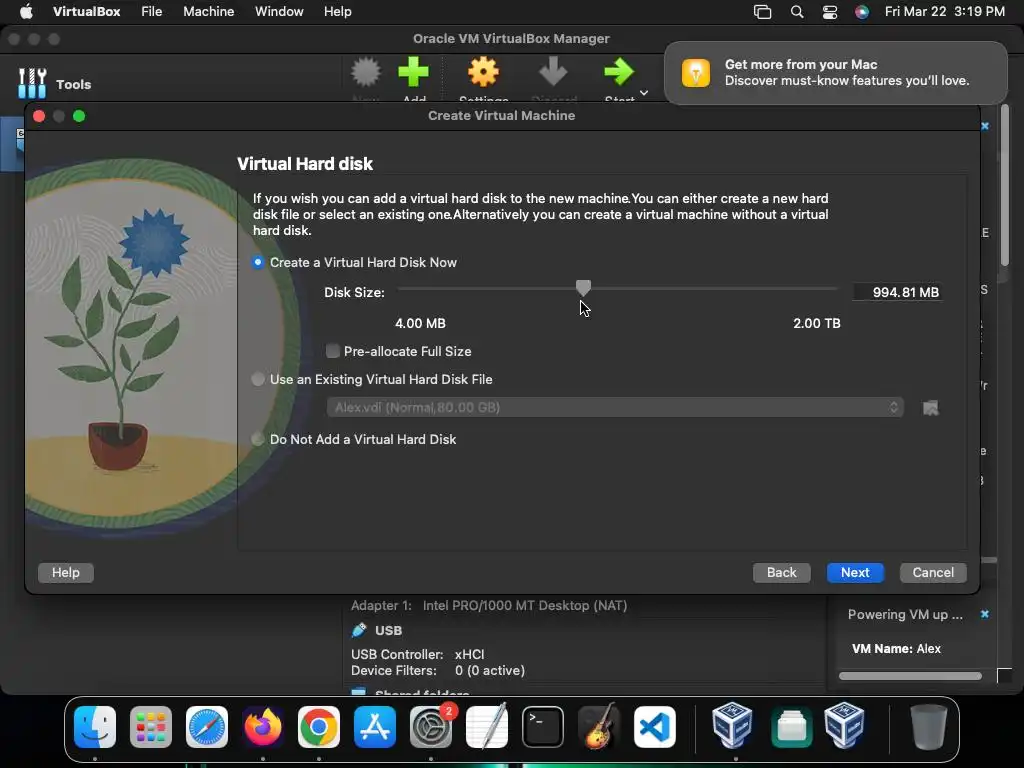The width and height of the screenshot is (1024, 768).
Task: Click the green Start arrow icon
Action: point(618,72)
